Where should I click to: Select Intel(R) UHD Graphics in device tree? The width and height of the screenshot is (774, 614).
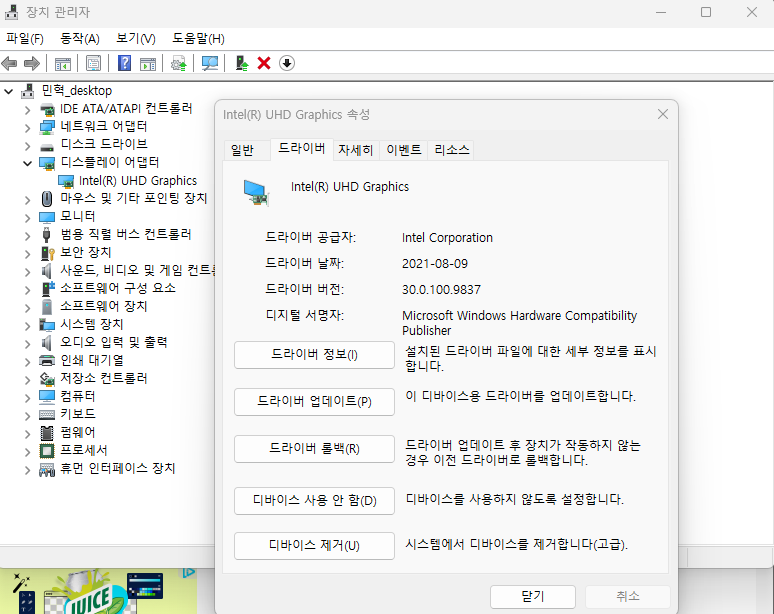[x=138, y=181]
